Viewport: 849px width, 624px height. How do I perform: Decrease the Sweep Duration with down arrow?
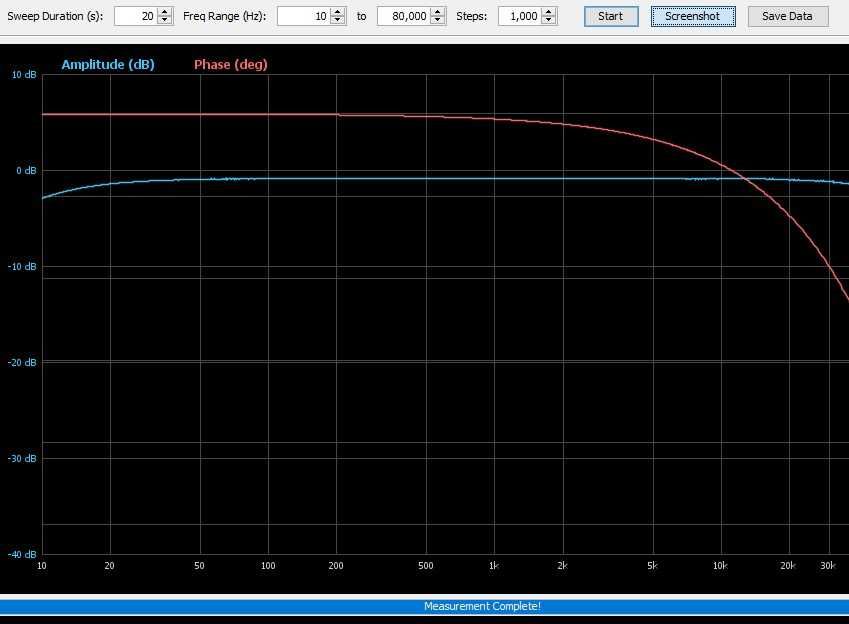165,20
